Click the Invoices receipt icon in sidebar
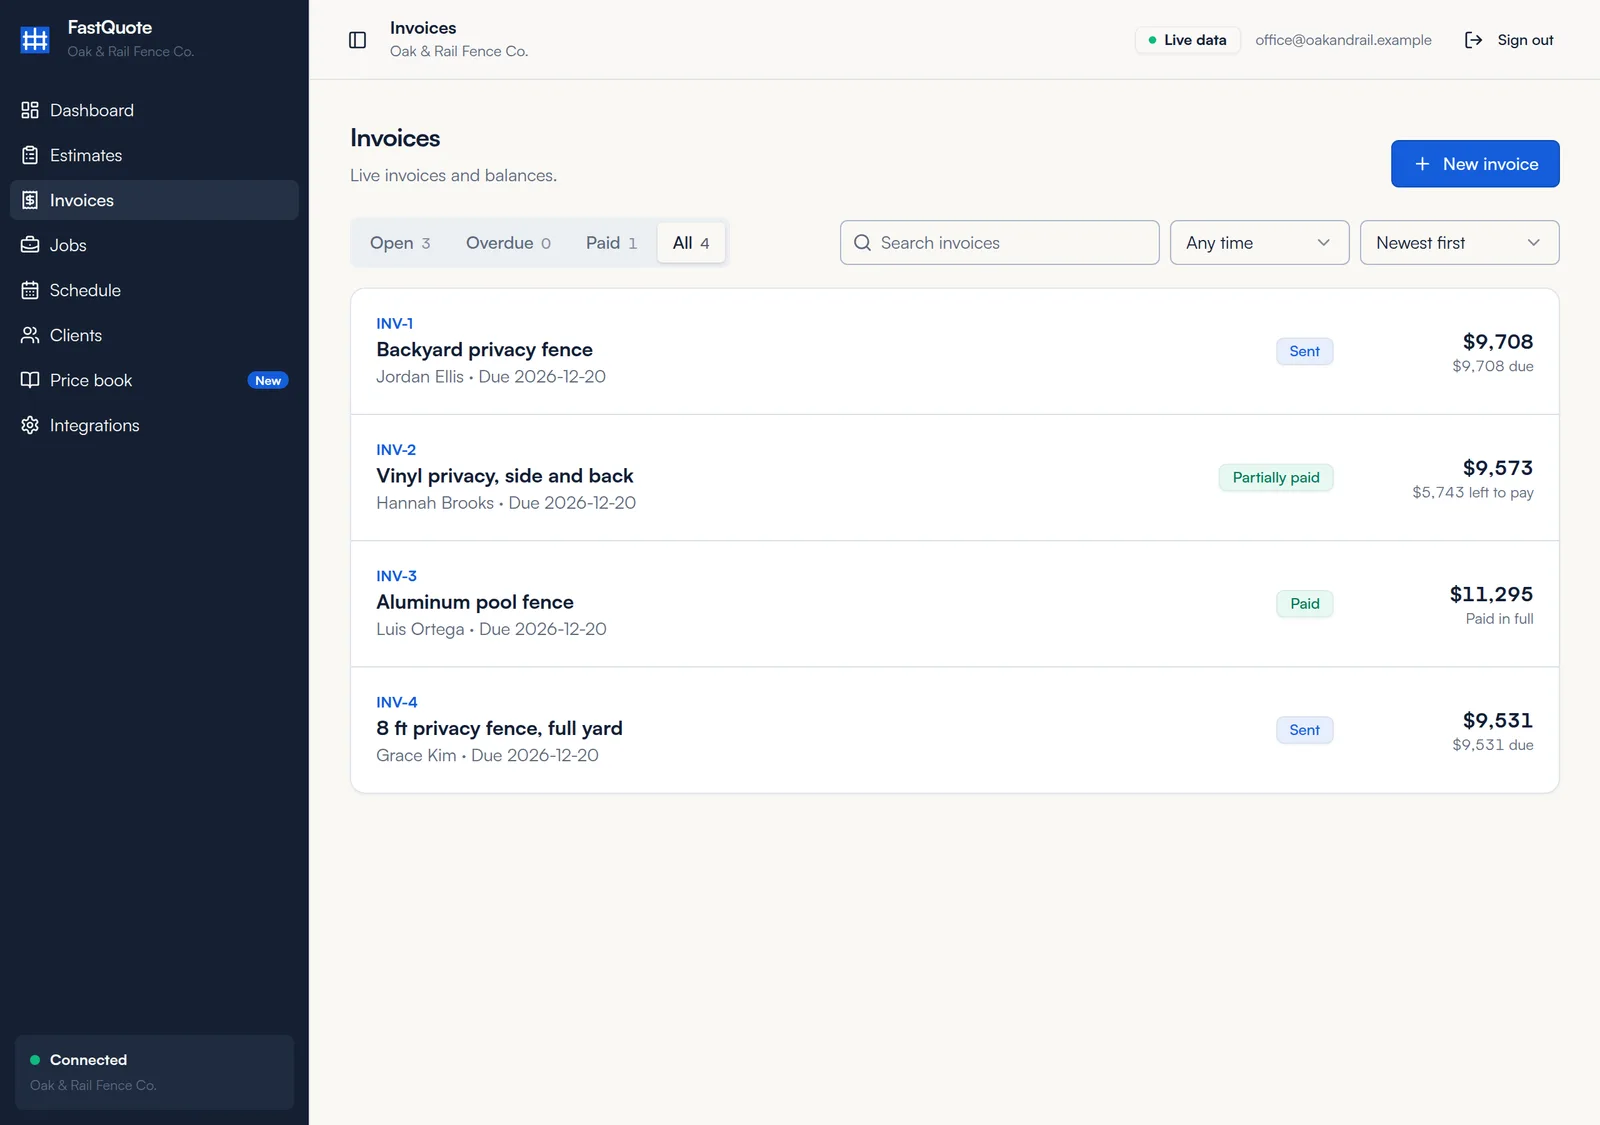This screenshot has width=1600, height=1125. (x=30, y=200)
